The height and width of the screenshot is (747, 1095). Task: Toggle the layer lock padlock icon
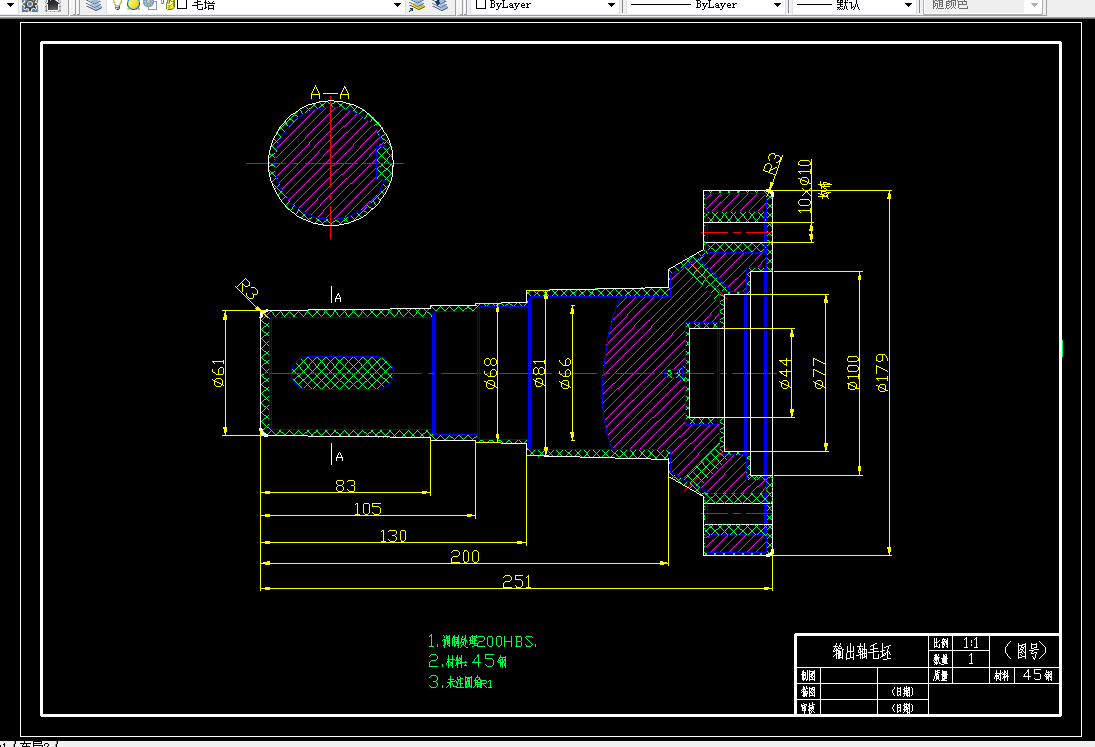click(168, 5)
